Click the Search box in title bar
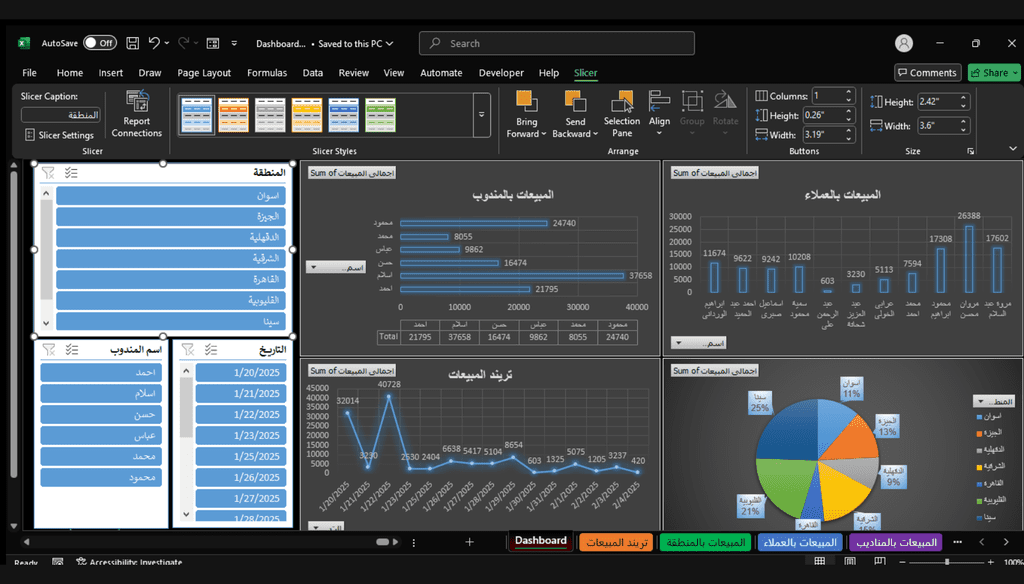Image resolution: width=1024 pixels, height=584 pixels. [x=556, y=43]
